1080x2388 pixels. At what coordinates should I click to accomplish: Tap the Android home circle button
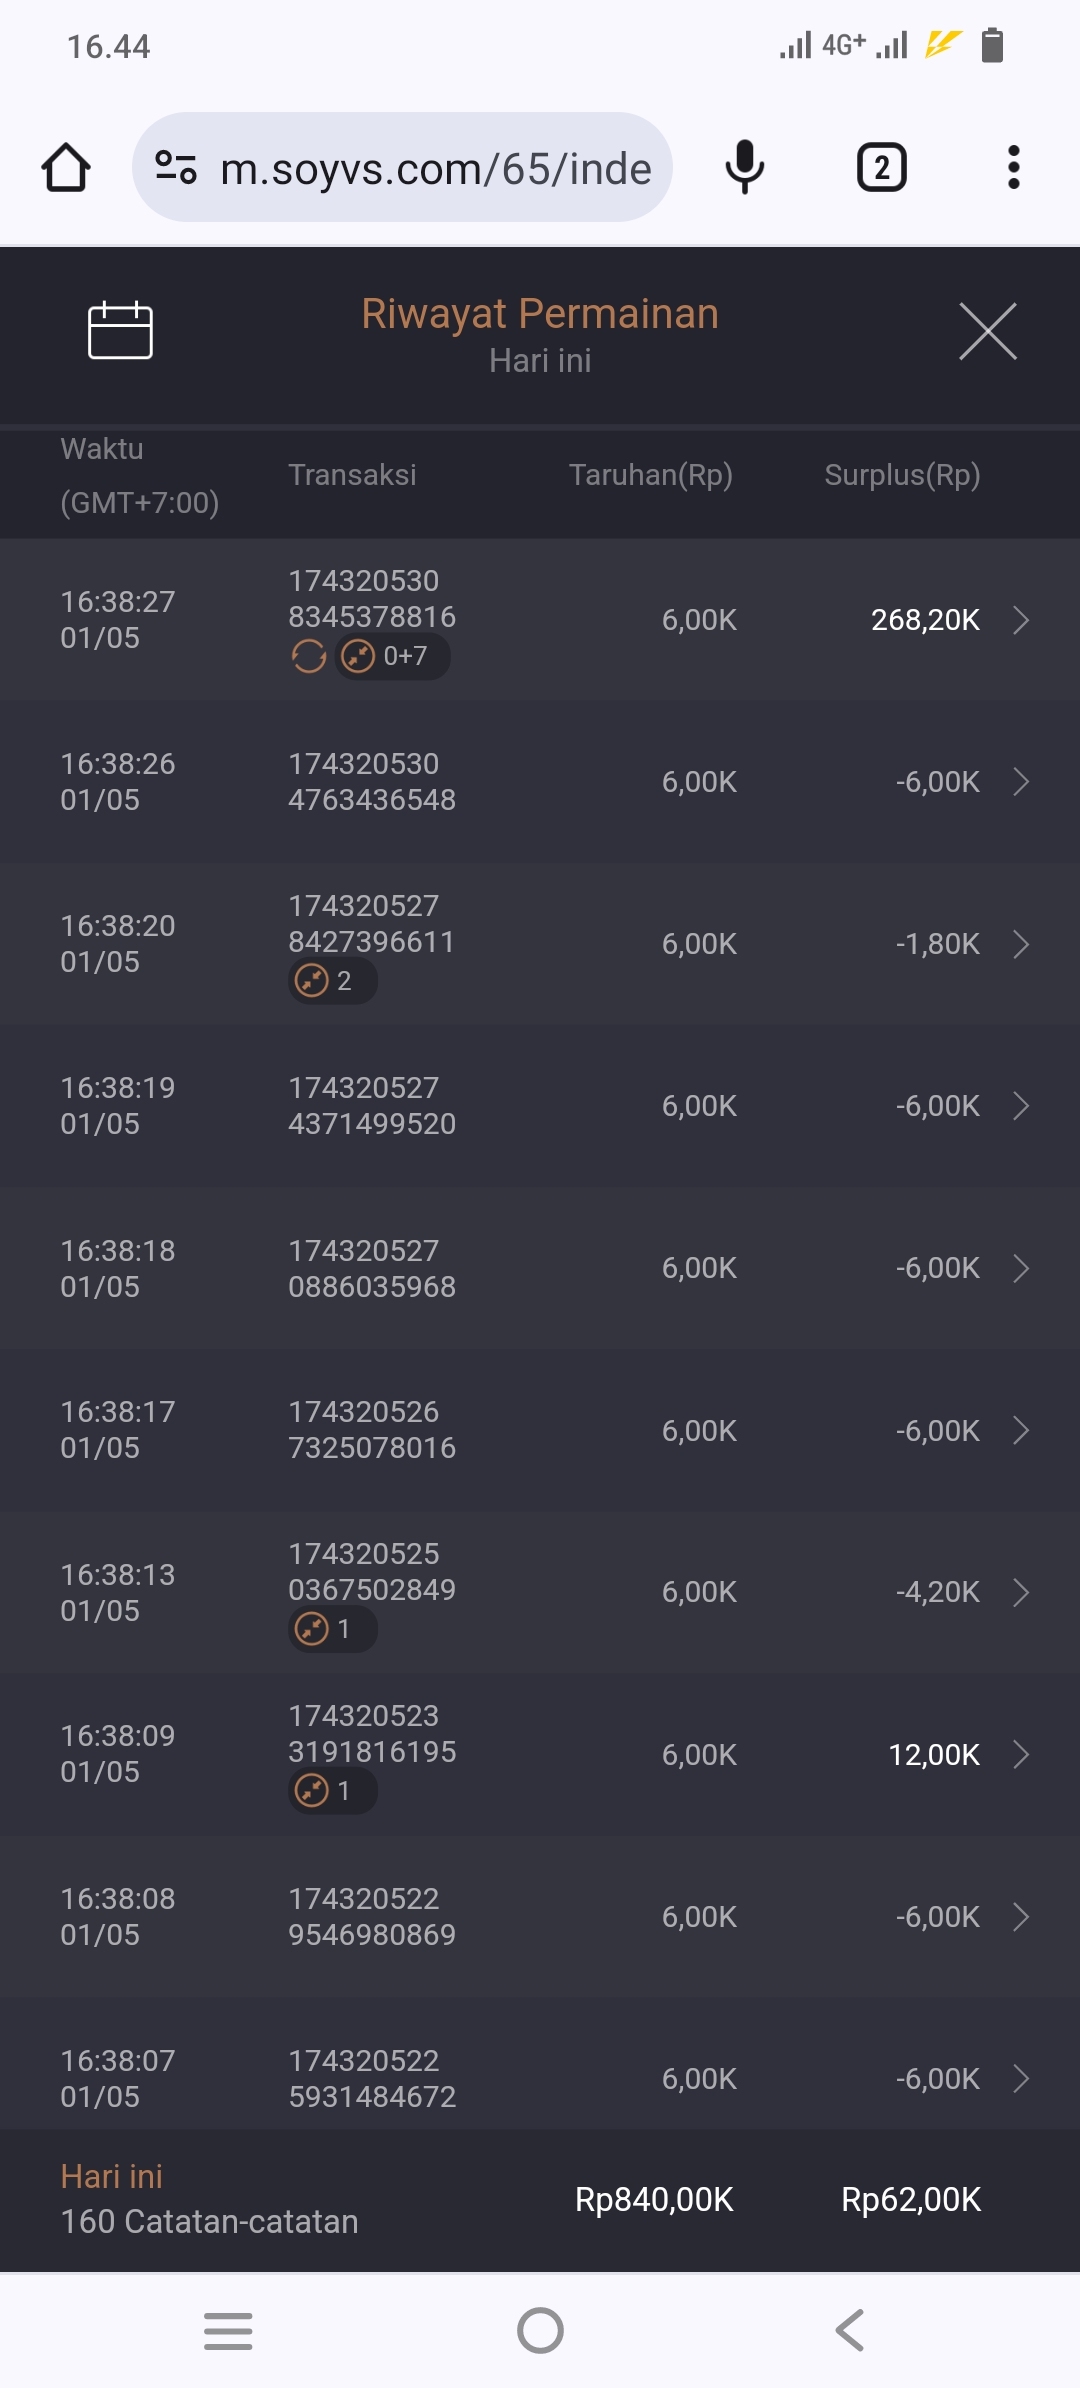coord(540,2330)
